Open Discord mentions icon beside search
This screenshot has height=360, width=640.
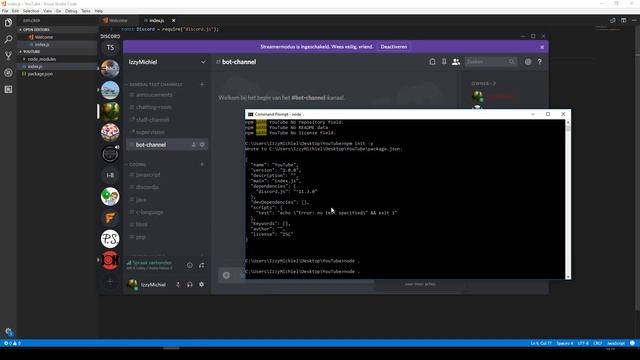pyautogui.click(x=528, y=62)
